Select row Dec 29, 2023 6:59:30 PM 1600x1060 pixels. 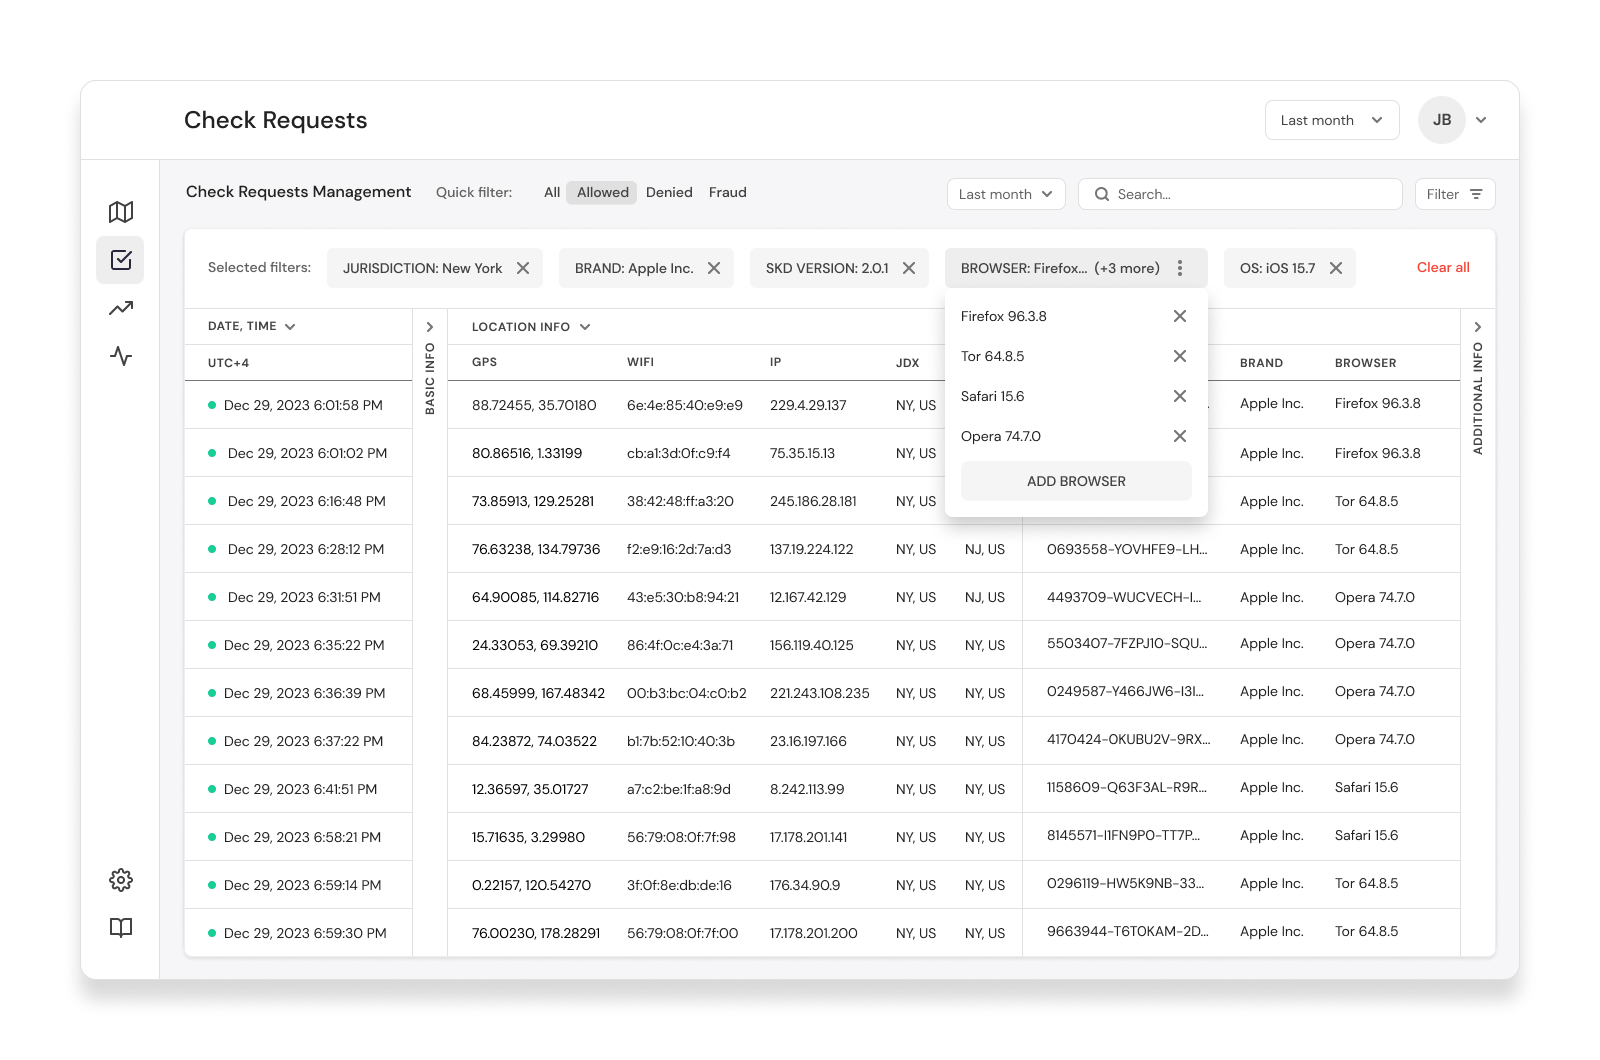(298, 933)
